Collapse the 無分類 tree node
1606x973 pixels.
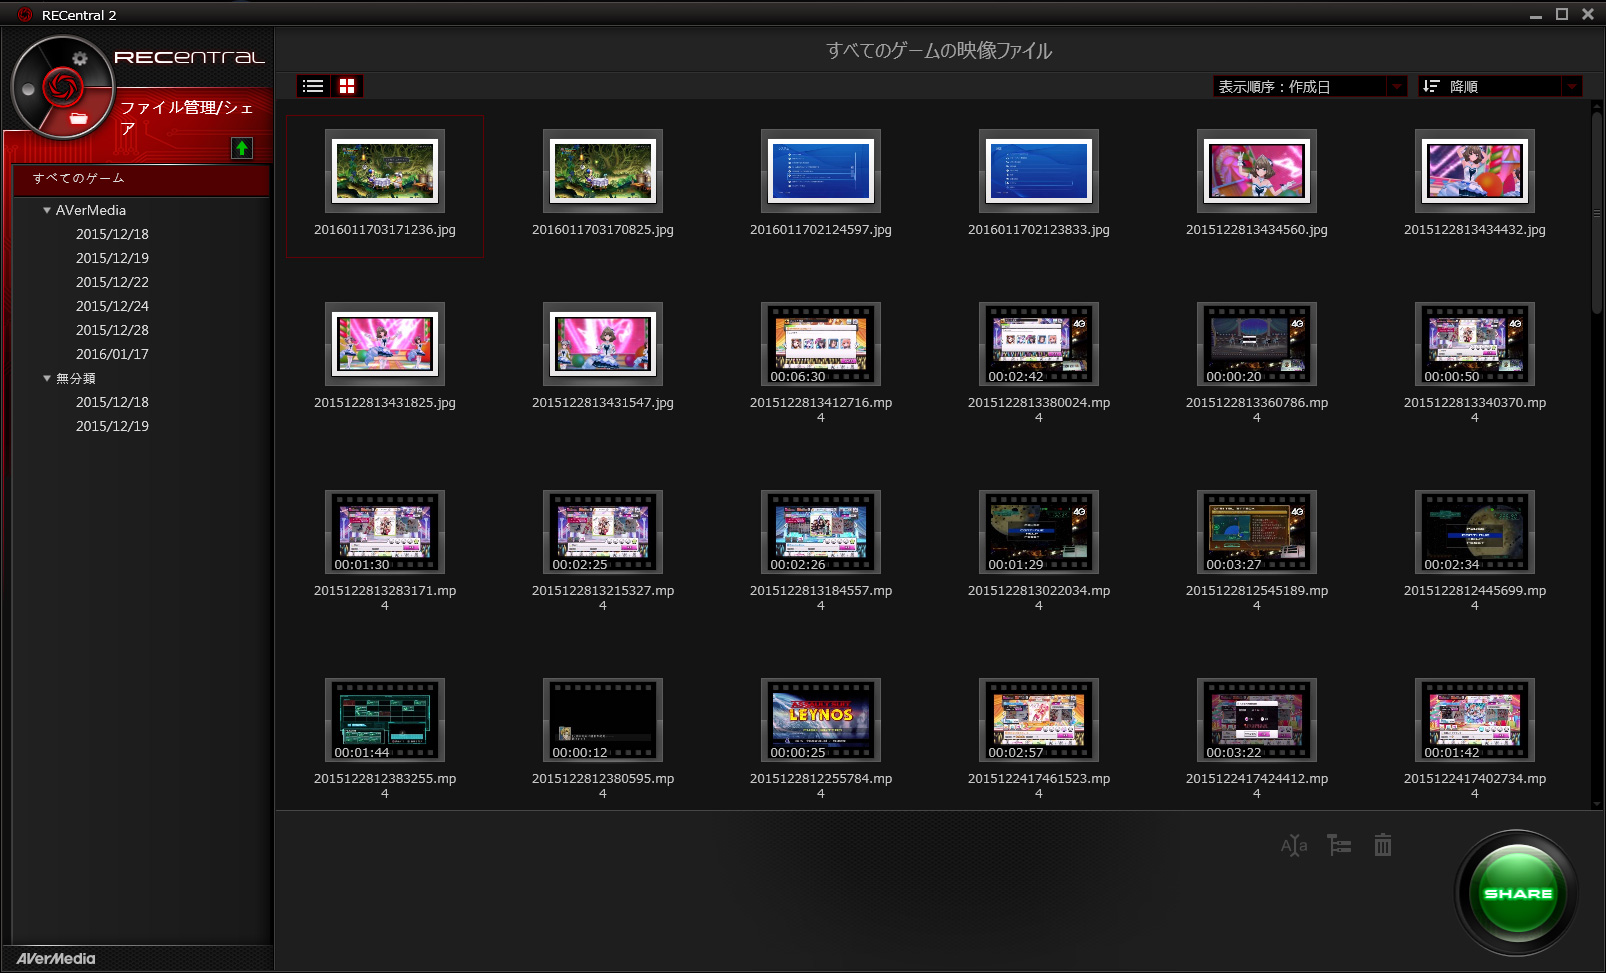click(x=47, y=378)
